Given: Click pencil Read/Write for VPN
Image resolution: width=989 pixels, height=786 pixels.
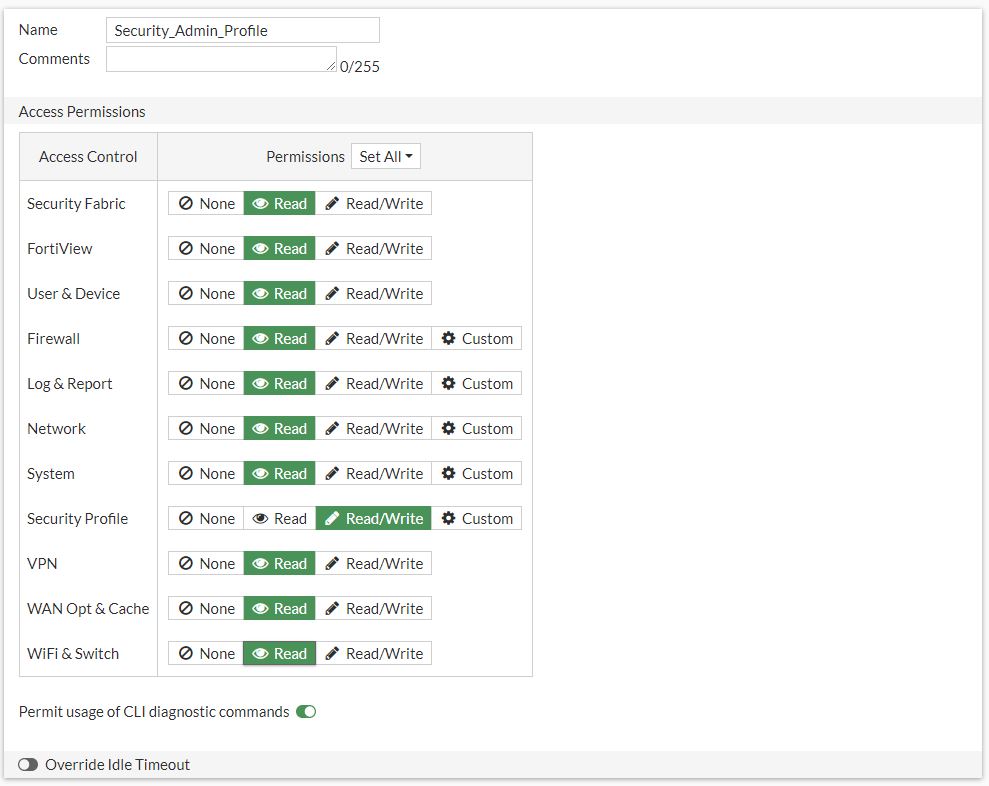Looking at the screenshot, I should pos(373,564).
